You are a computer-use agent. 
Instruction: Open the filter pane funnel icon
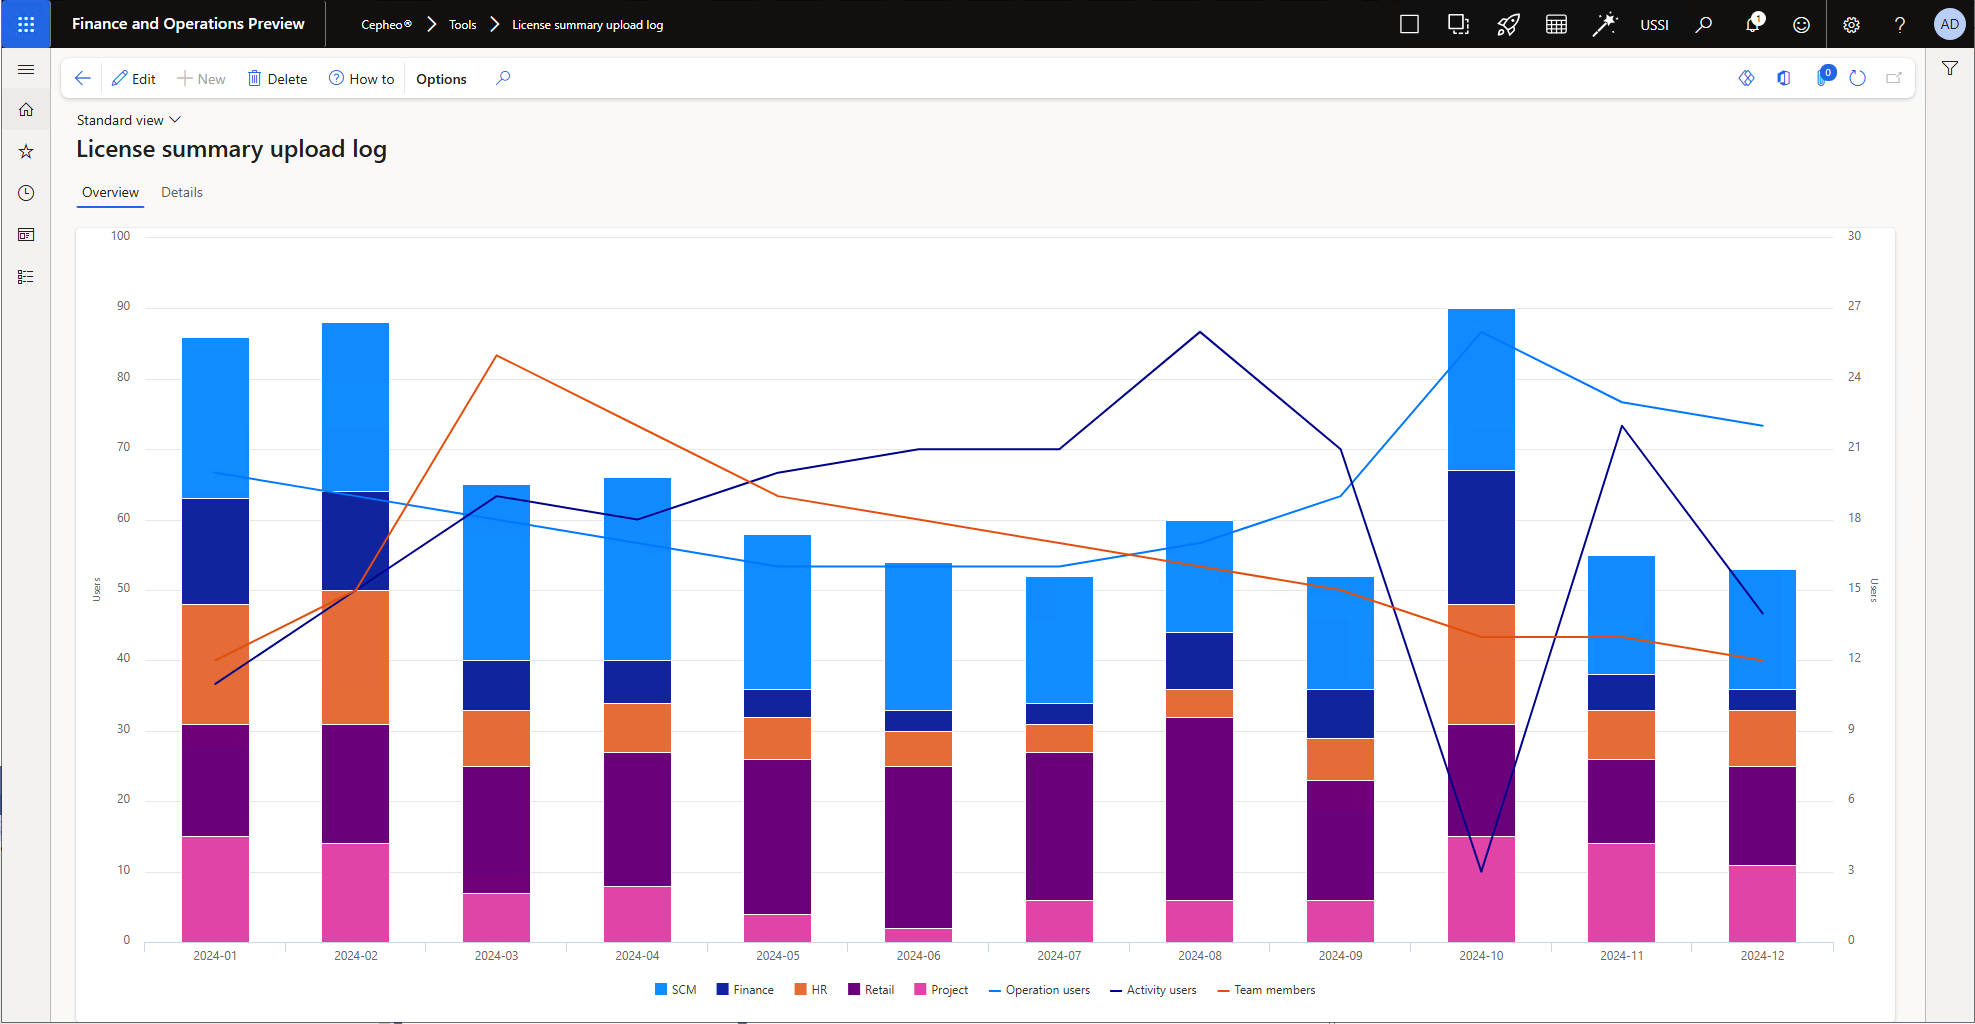[1949, 68]
